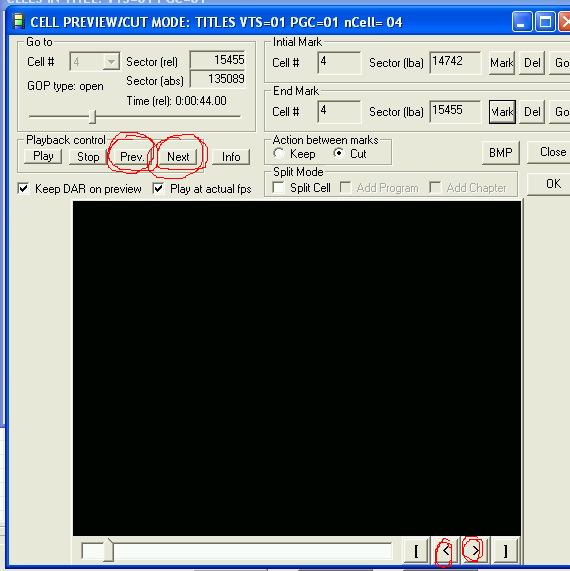Stop playback with the Stop button
The height and width of the screenshot is (571, 570).
(88, 157)
